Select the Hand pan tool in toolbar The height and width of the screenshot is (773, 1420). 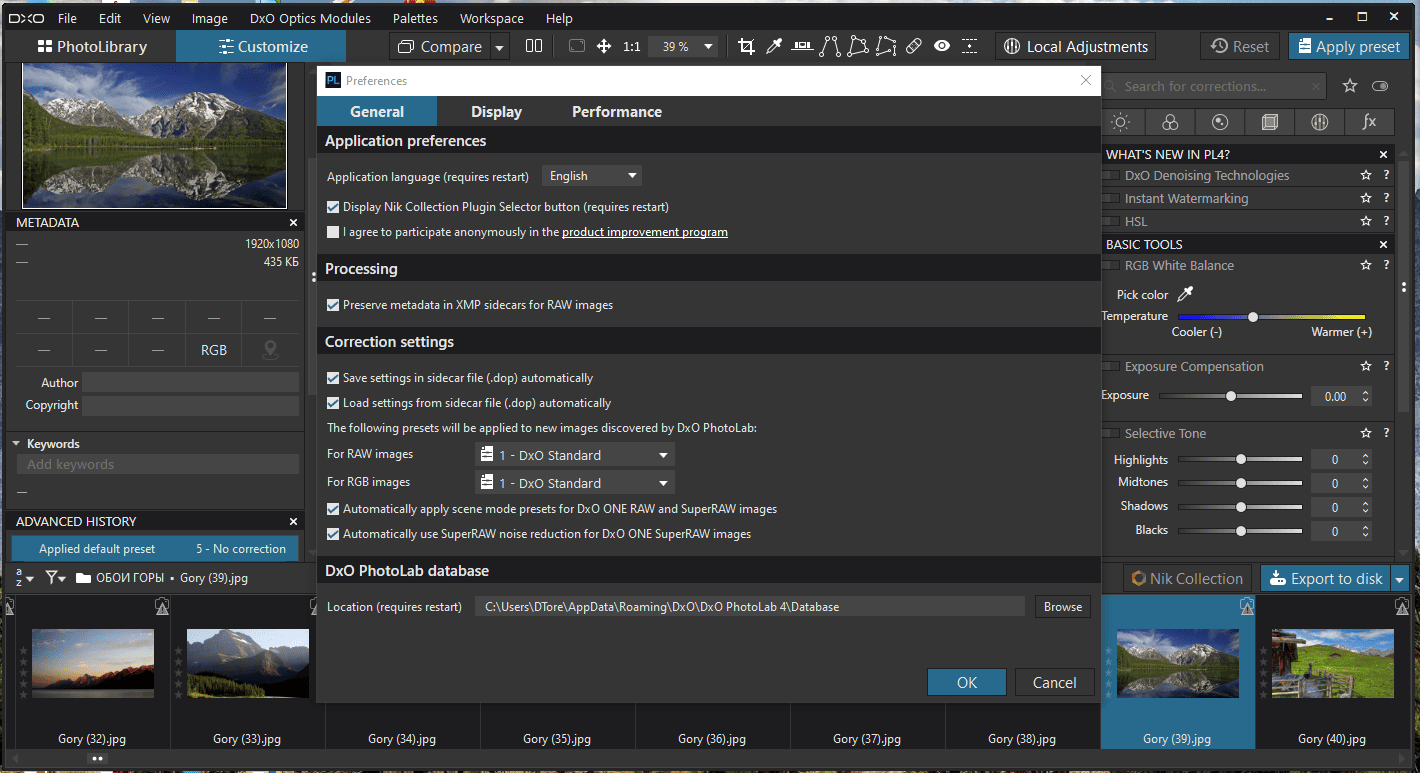point(604,46)
